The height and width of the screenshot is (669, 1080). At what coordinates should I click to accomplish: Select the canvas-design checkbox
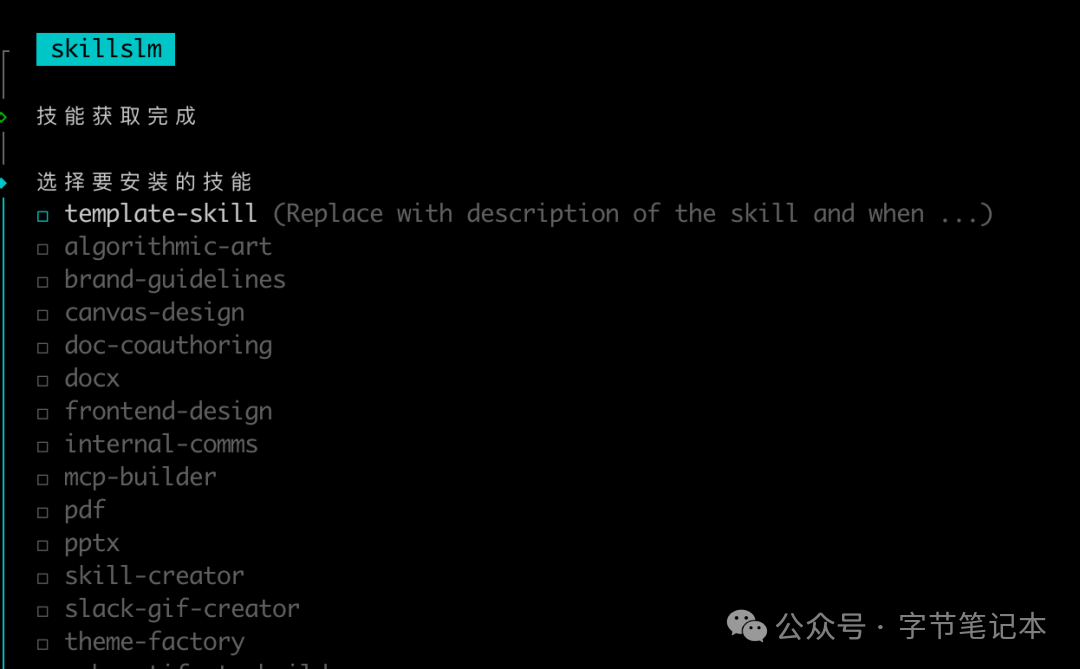42,313
